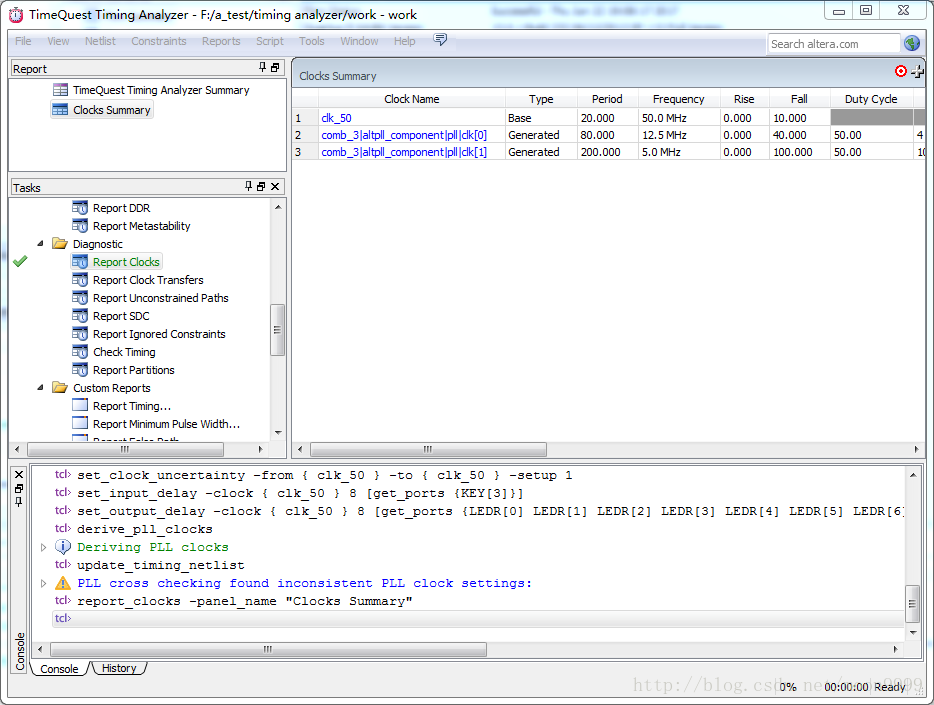Float the Report panel window
Screen dimensions: 934x705
pos(275,68)
